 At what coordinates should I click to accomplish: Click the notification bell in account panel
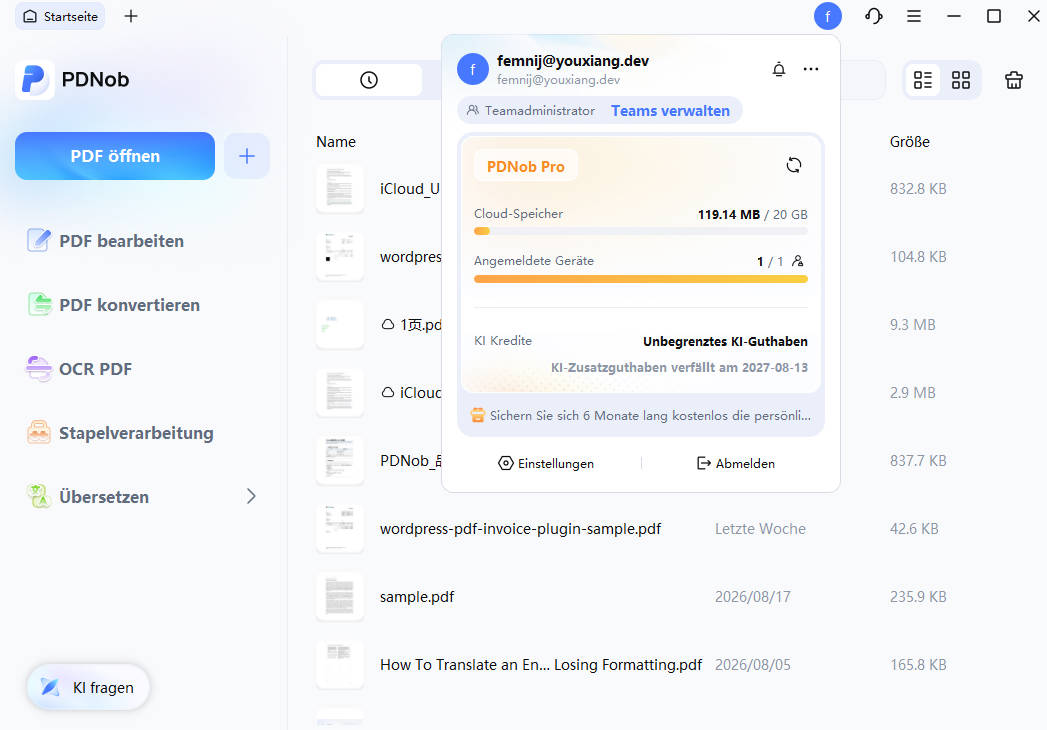[x=779, y=69]
